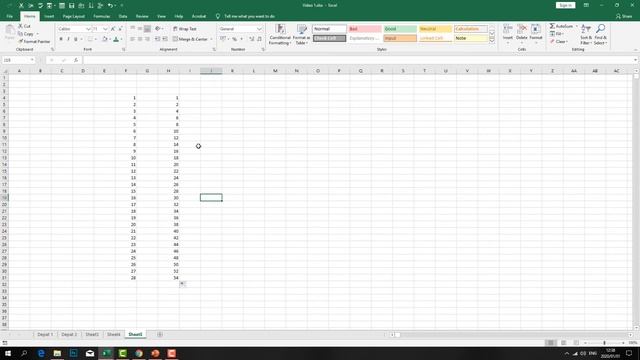Apply the Note cell style
The height and width of the screenshot is (360, 640).
tap(471, 38)
